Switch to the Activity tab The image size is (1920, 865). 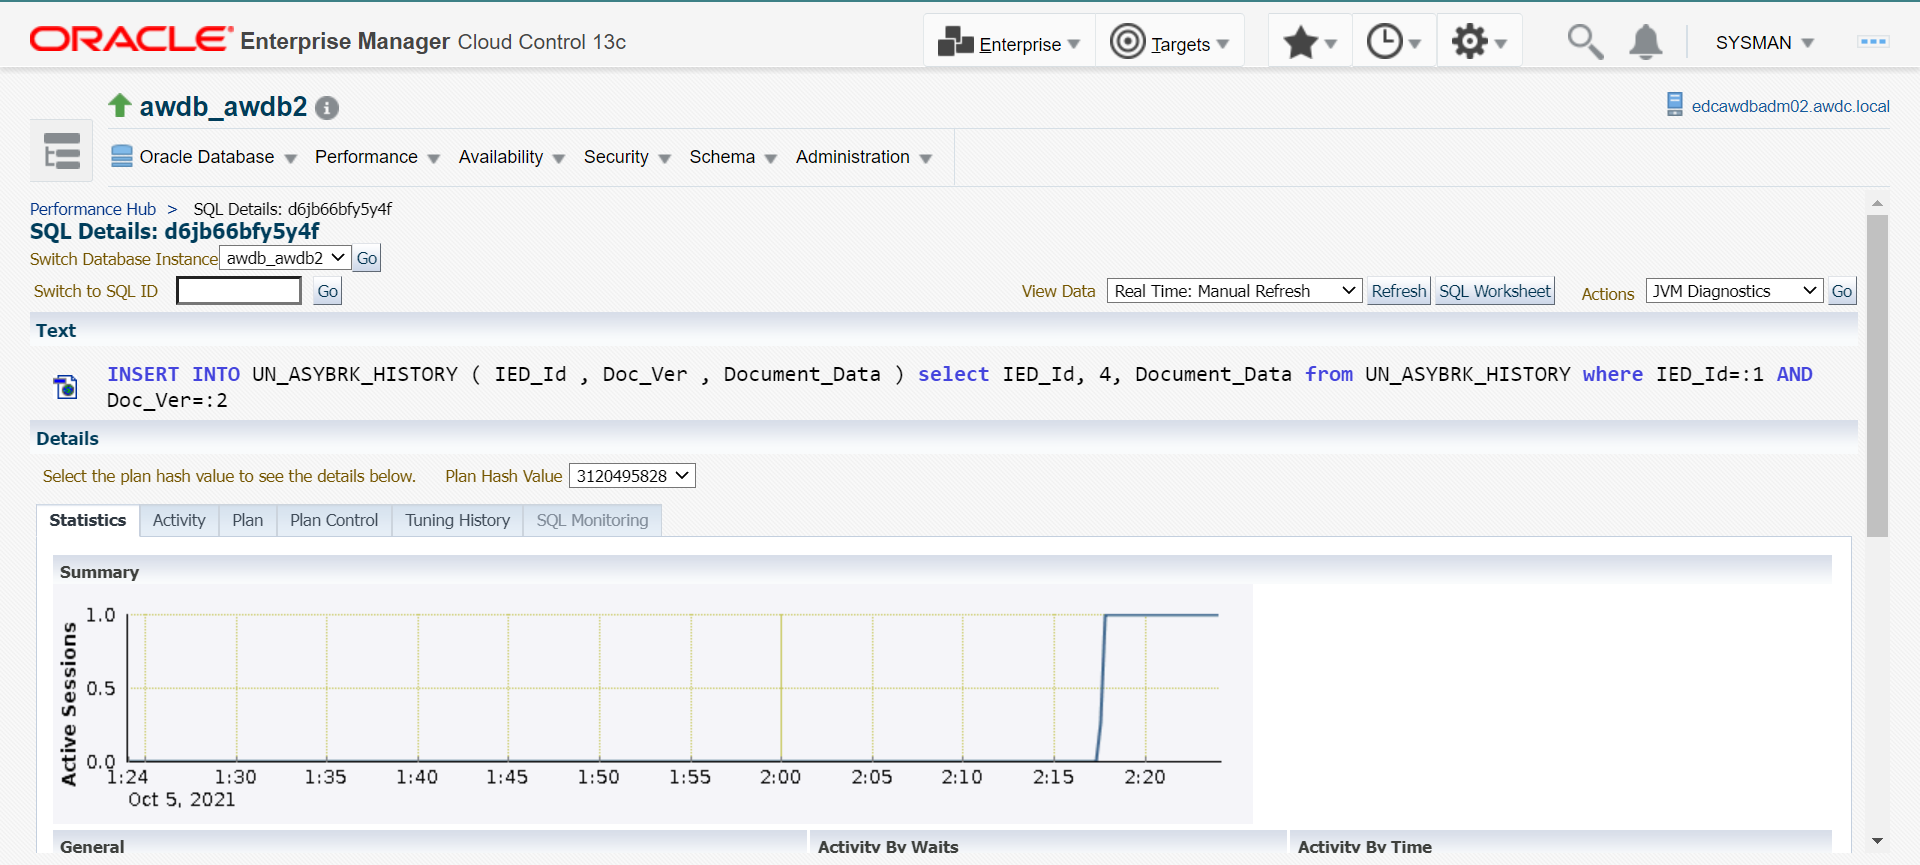179,520
